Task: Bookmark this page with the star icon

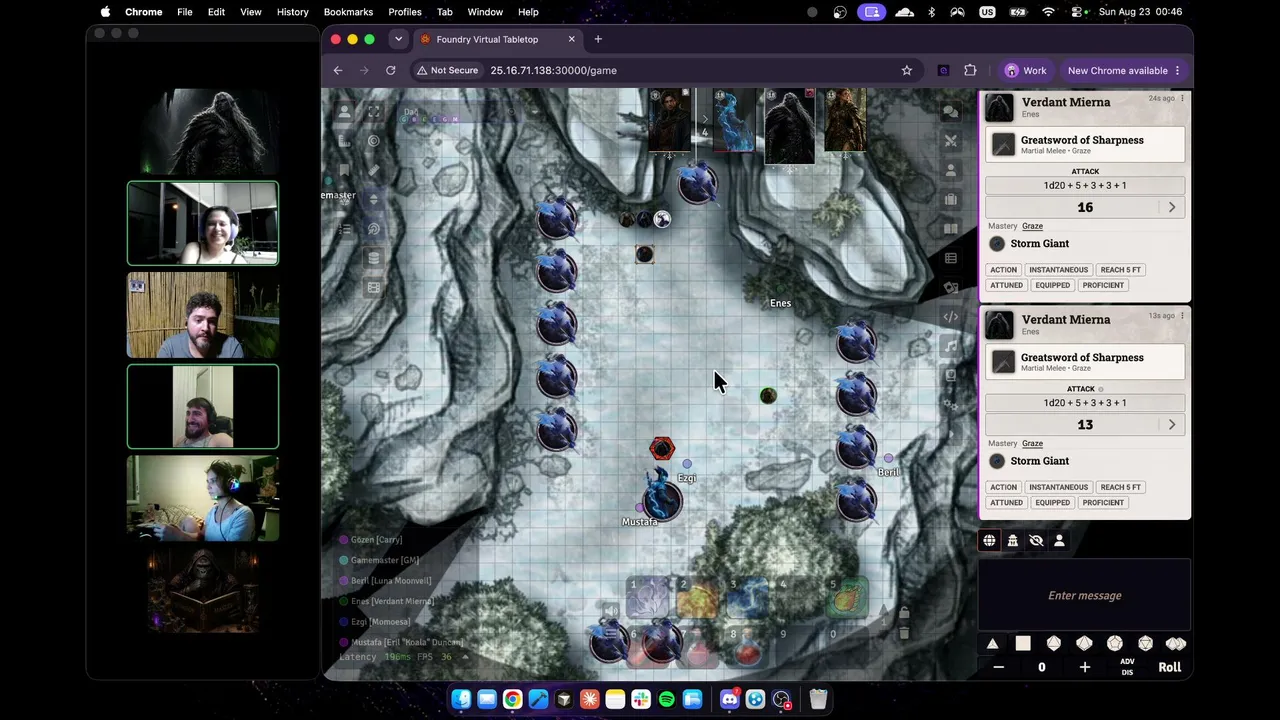Action: (x=907, y=70)
